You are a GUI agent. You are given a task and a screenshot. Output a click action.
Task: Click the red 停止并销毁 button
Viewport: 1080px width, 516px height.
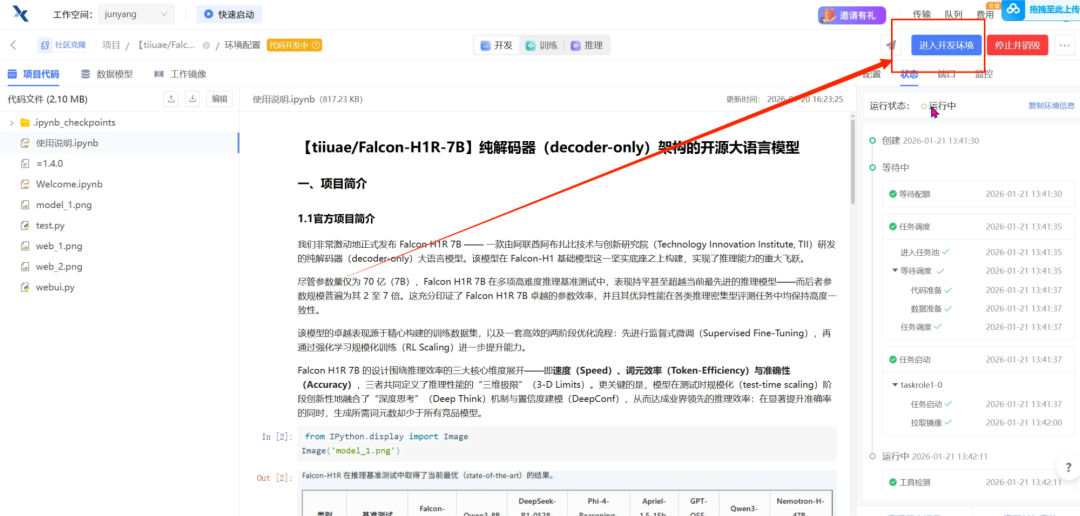(x=1017, y=45)
